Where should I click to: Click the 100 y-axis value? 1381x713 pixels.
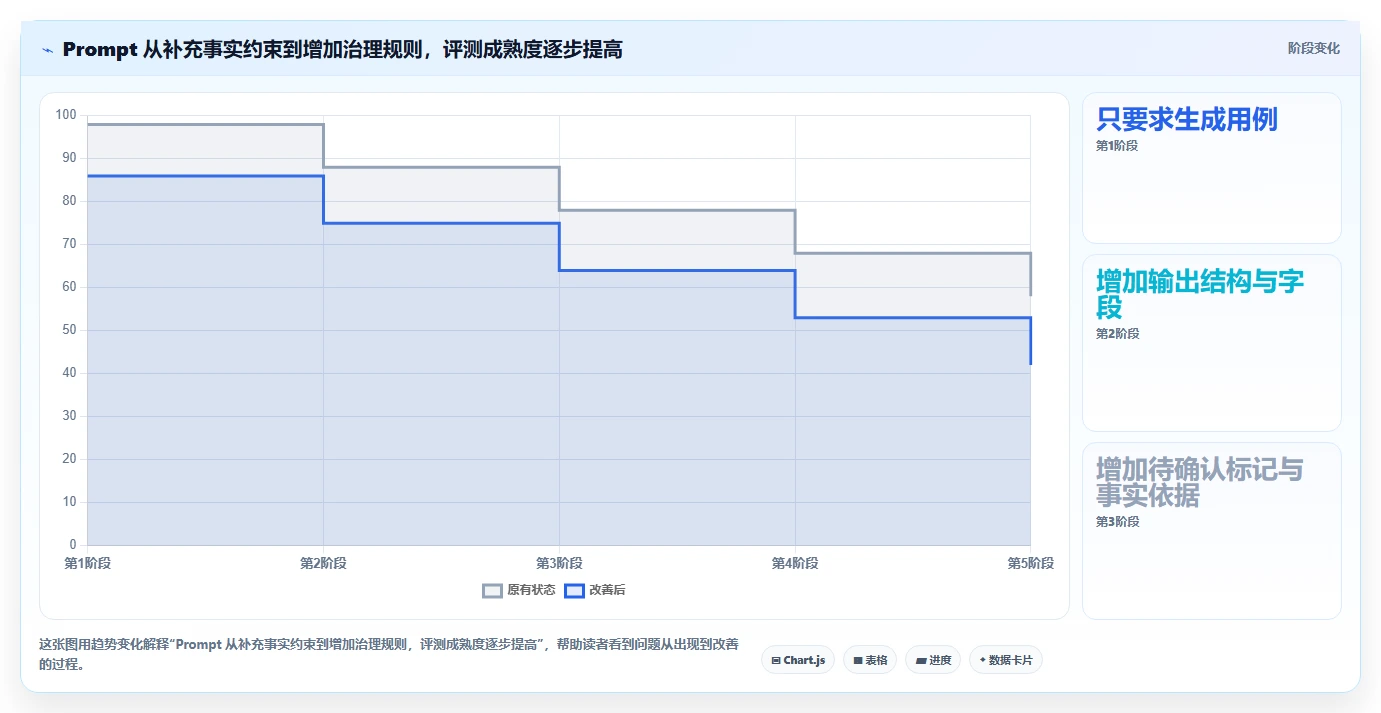pyautogui.click(x=66, y=115)
